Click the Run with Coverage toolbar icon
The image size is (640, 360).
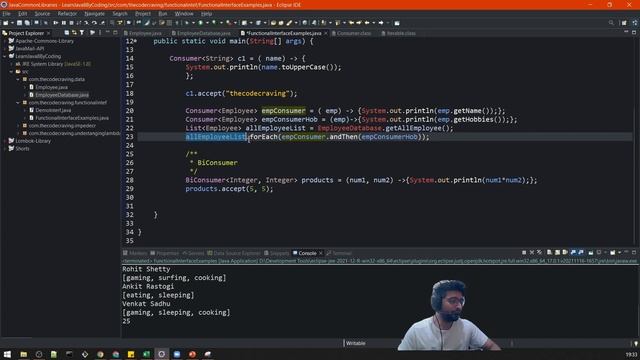[x=214, y=23]
